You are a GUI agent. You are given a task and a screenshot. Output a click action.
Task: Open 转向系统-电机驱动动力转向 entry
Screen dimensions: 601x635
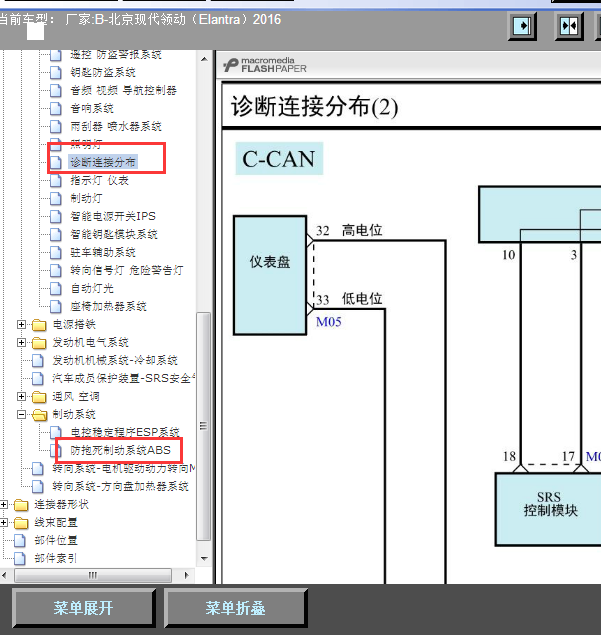[124, 469]
